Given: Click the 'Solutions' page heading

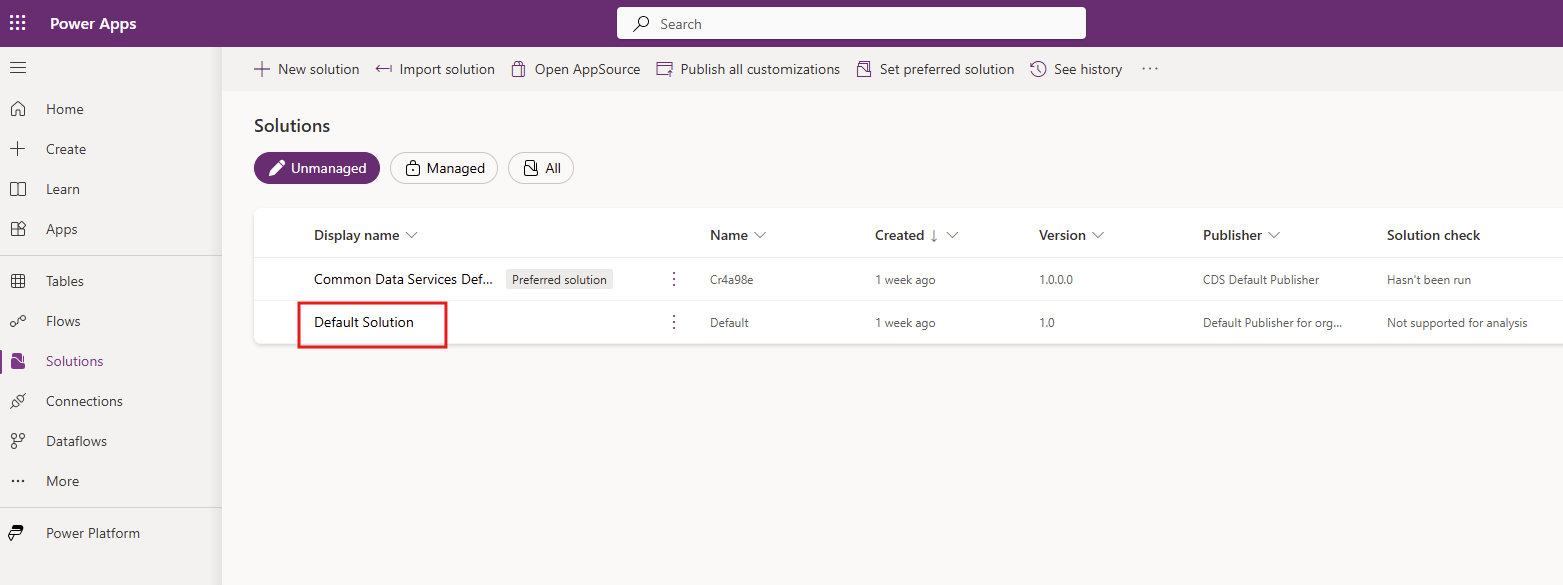Looking at the screenshot, I should click(x=292, y=126).
